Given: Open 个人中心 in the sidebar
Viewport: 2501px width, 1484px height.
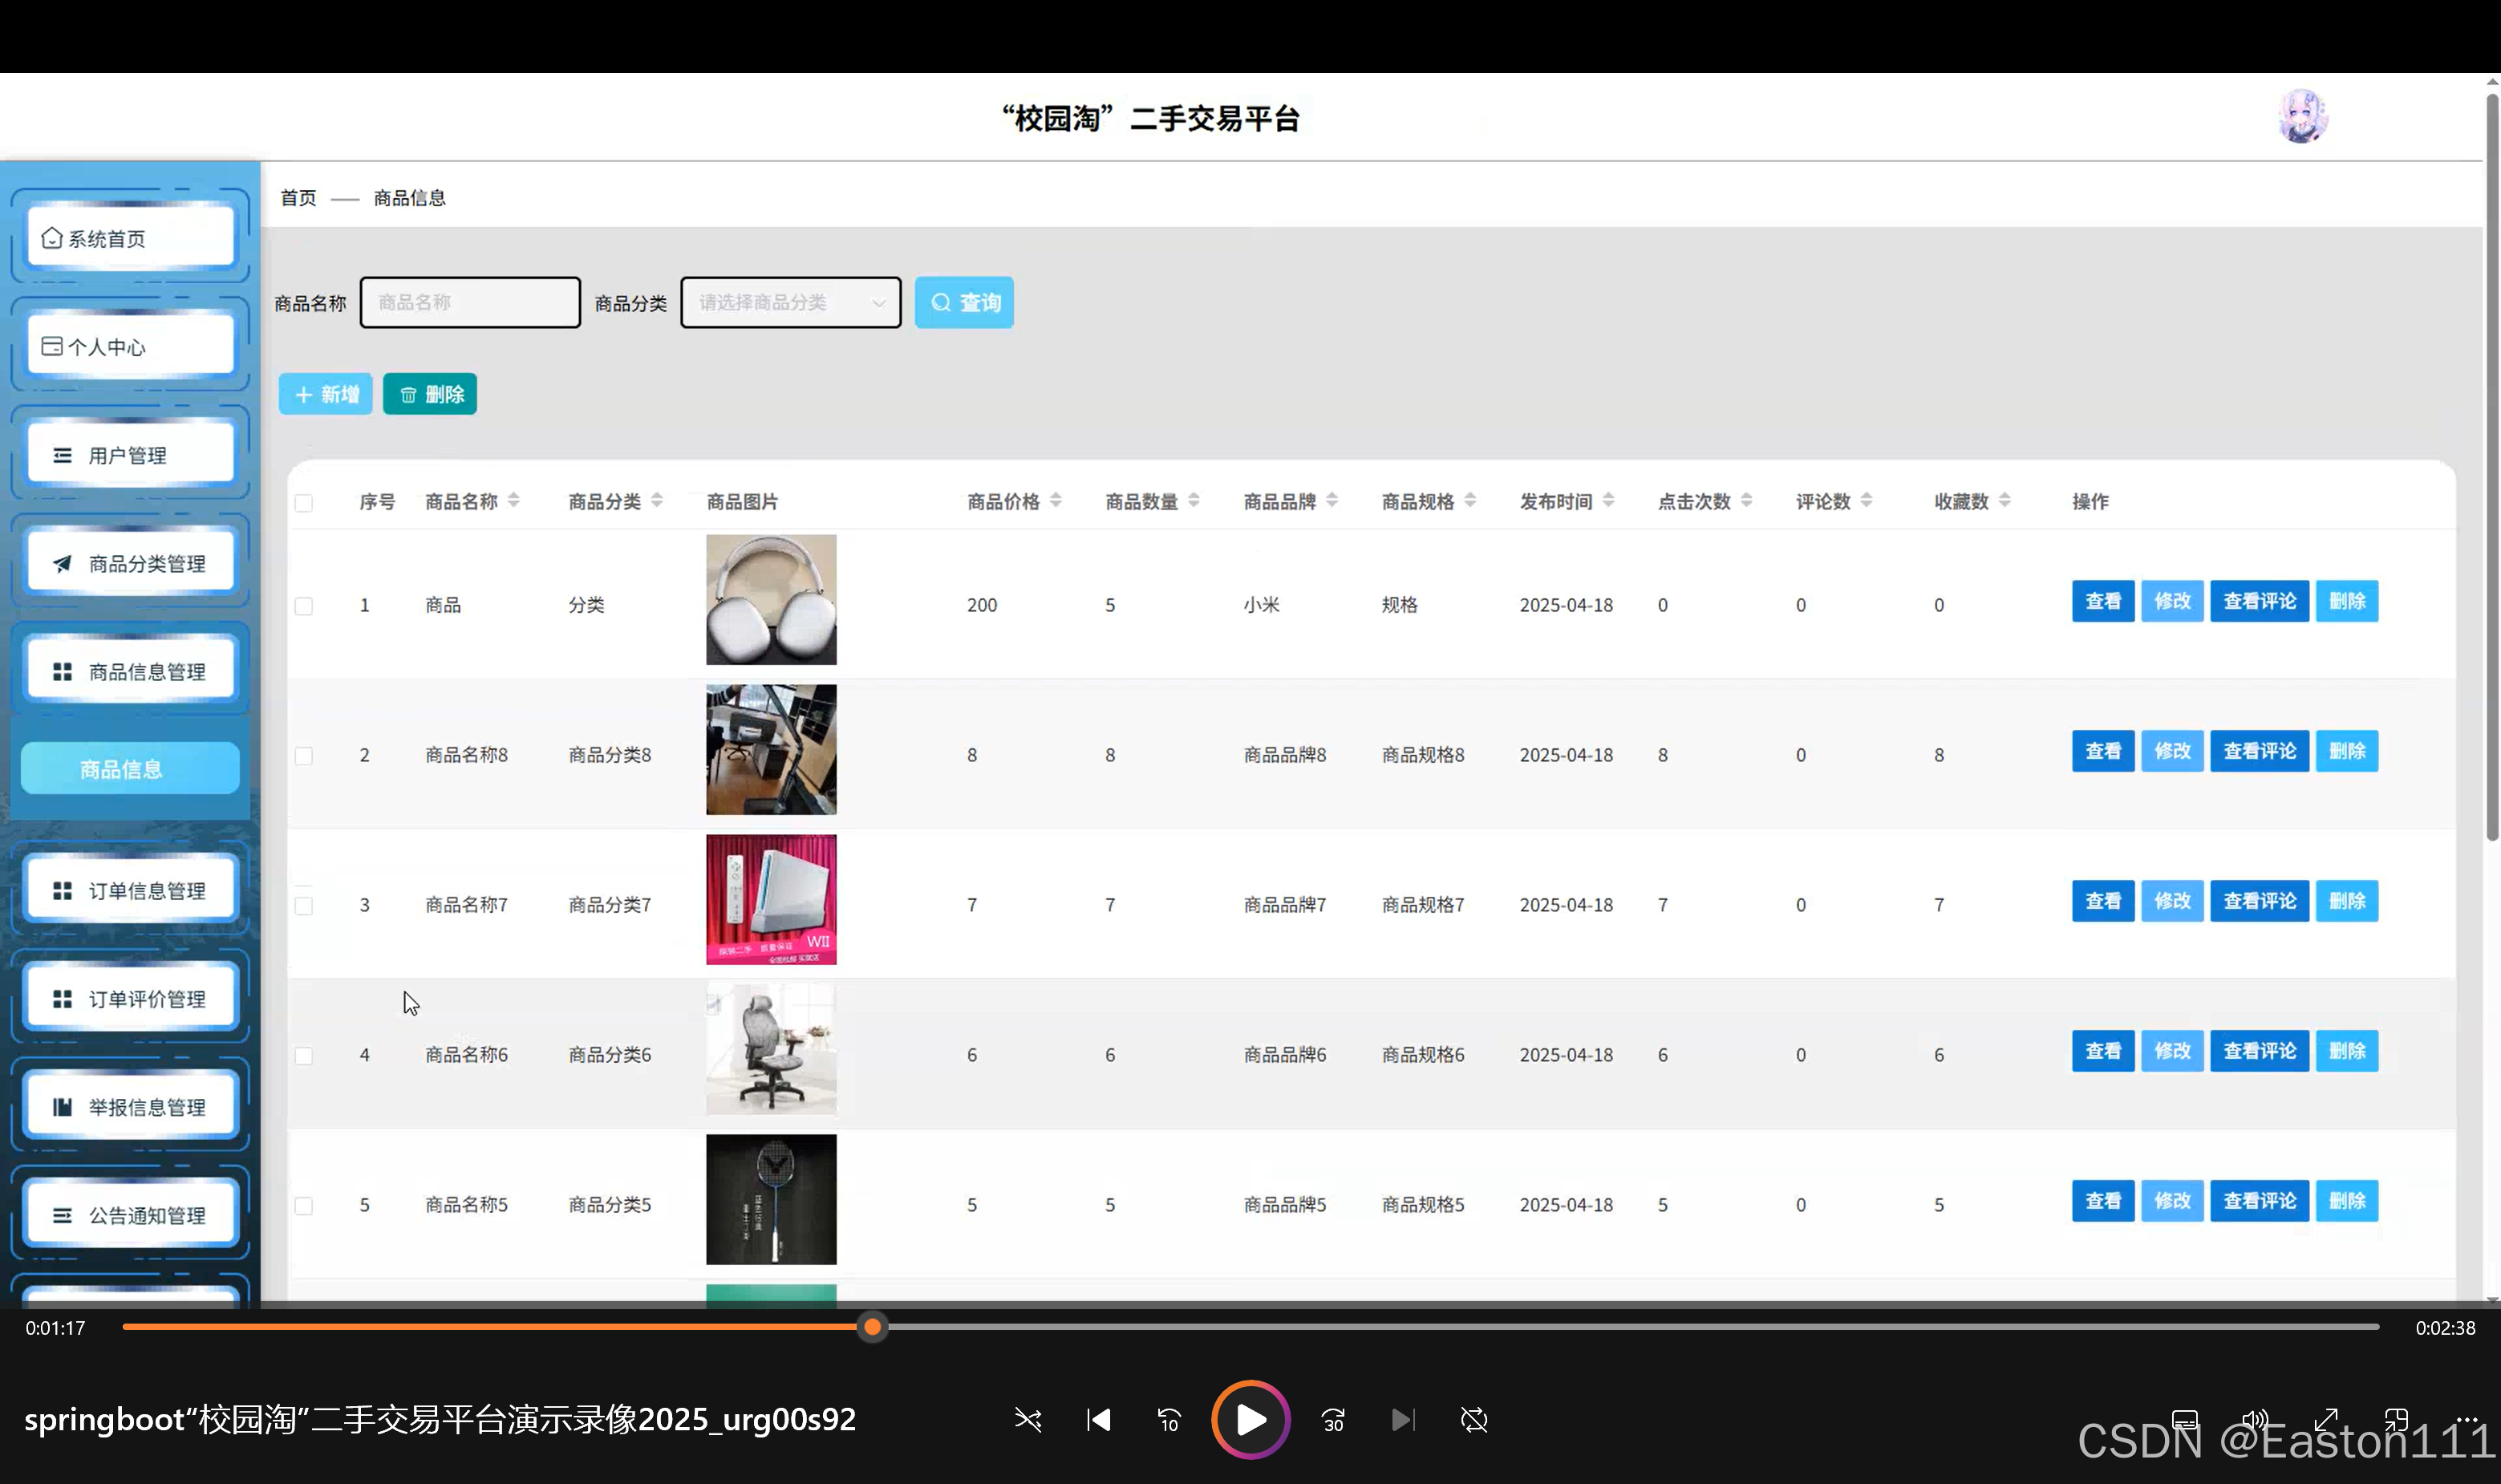Looking at the screenshot, I should 130,346.
